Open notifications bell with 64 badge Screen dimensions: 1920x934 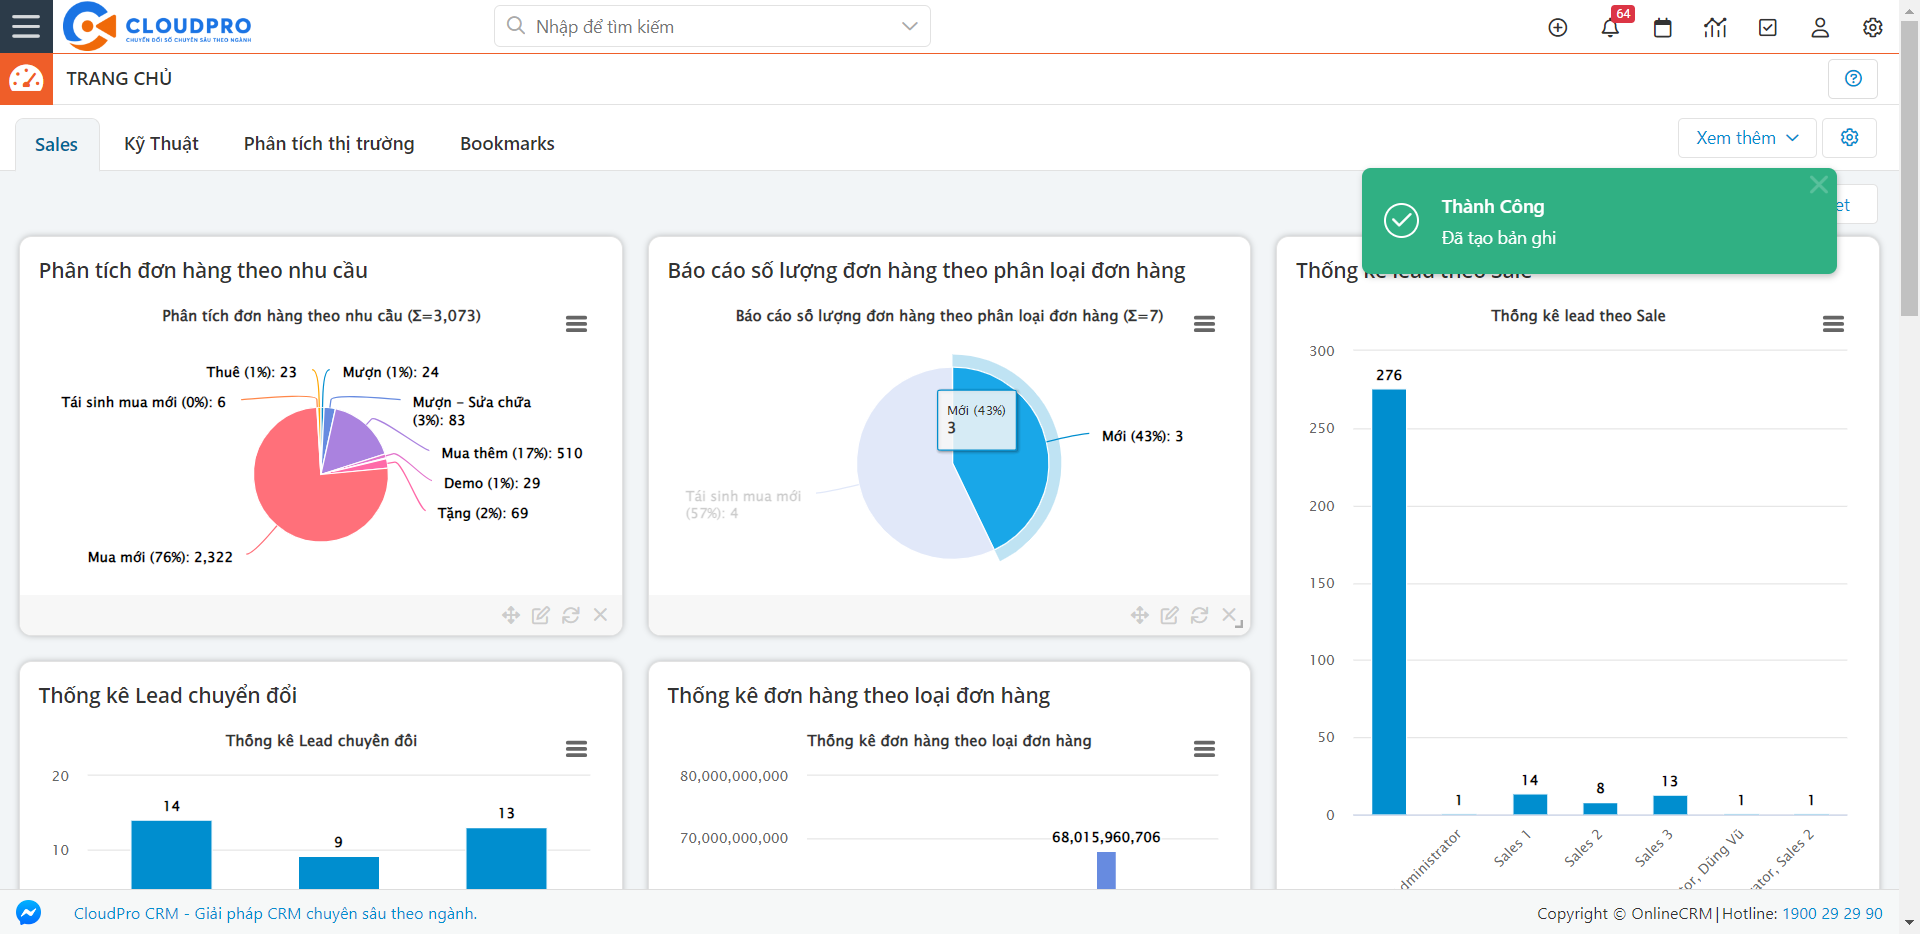[1610, 28]
